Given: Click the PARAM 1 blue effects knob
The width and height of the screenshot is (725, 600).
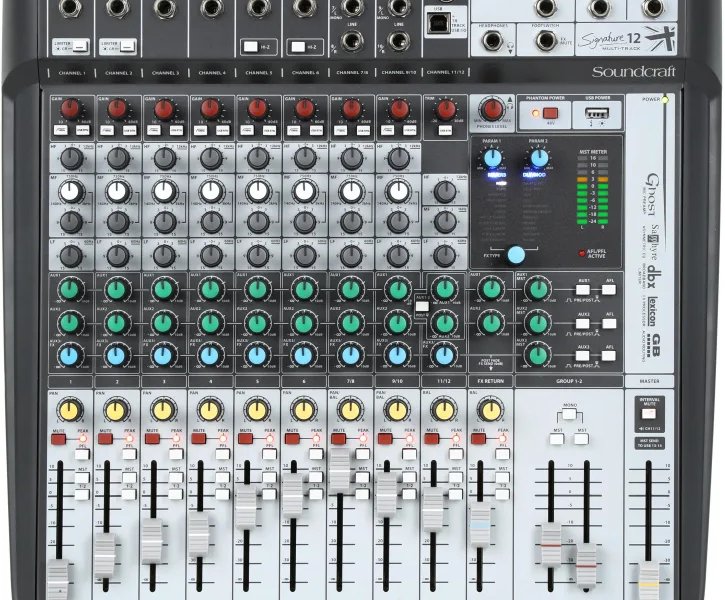Looking at the screenshot, I should point(492,158).
